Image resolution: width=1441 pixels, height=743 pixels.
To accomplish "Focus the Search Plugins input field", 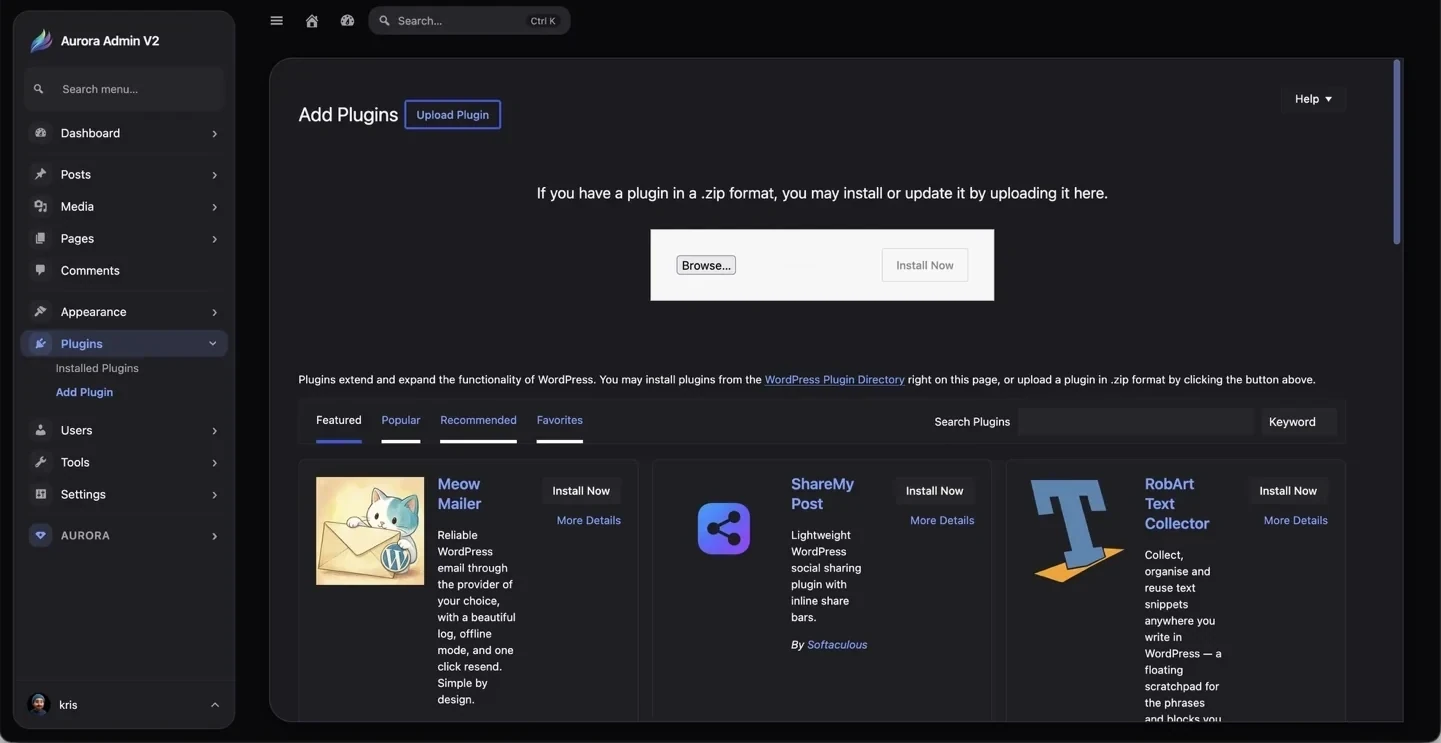I will (x=1136, y=422).
